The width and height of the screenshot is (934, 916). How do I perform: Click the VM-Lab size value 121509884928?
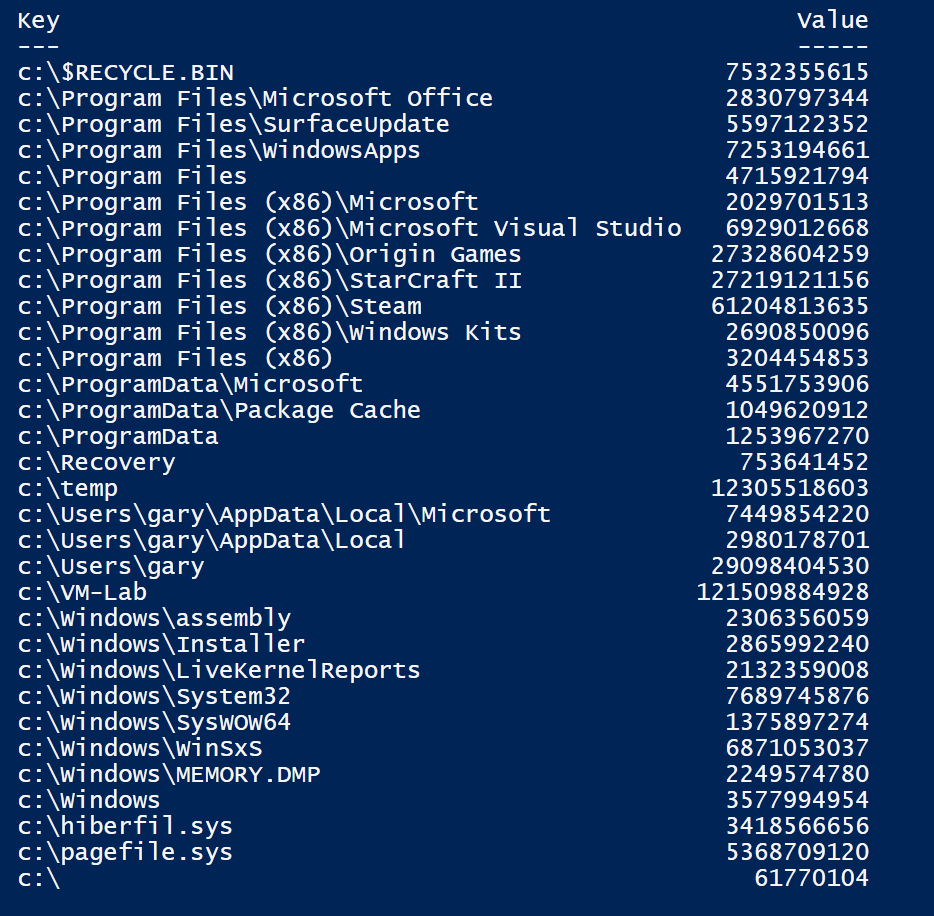coord(782,592)
